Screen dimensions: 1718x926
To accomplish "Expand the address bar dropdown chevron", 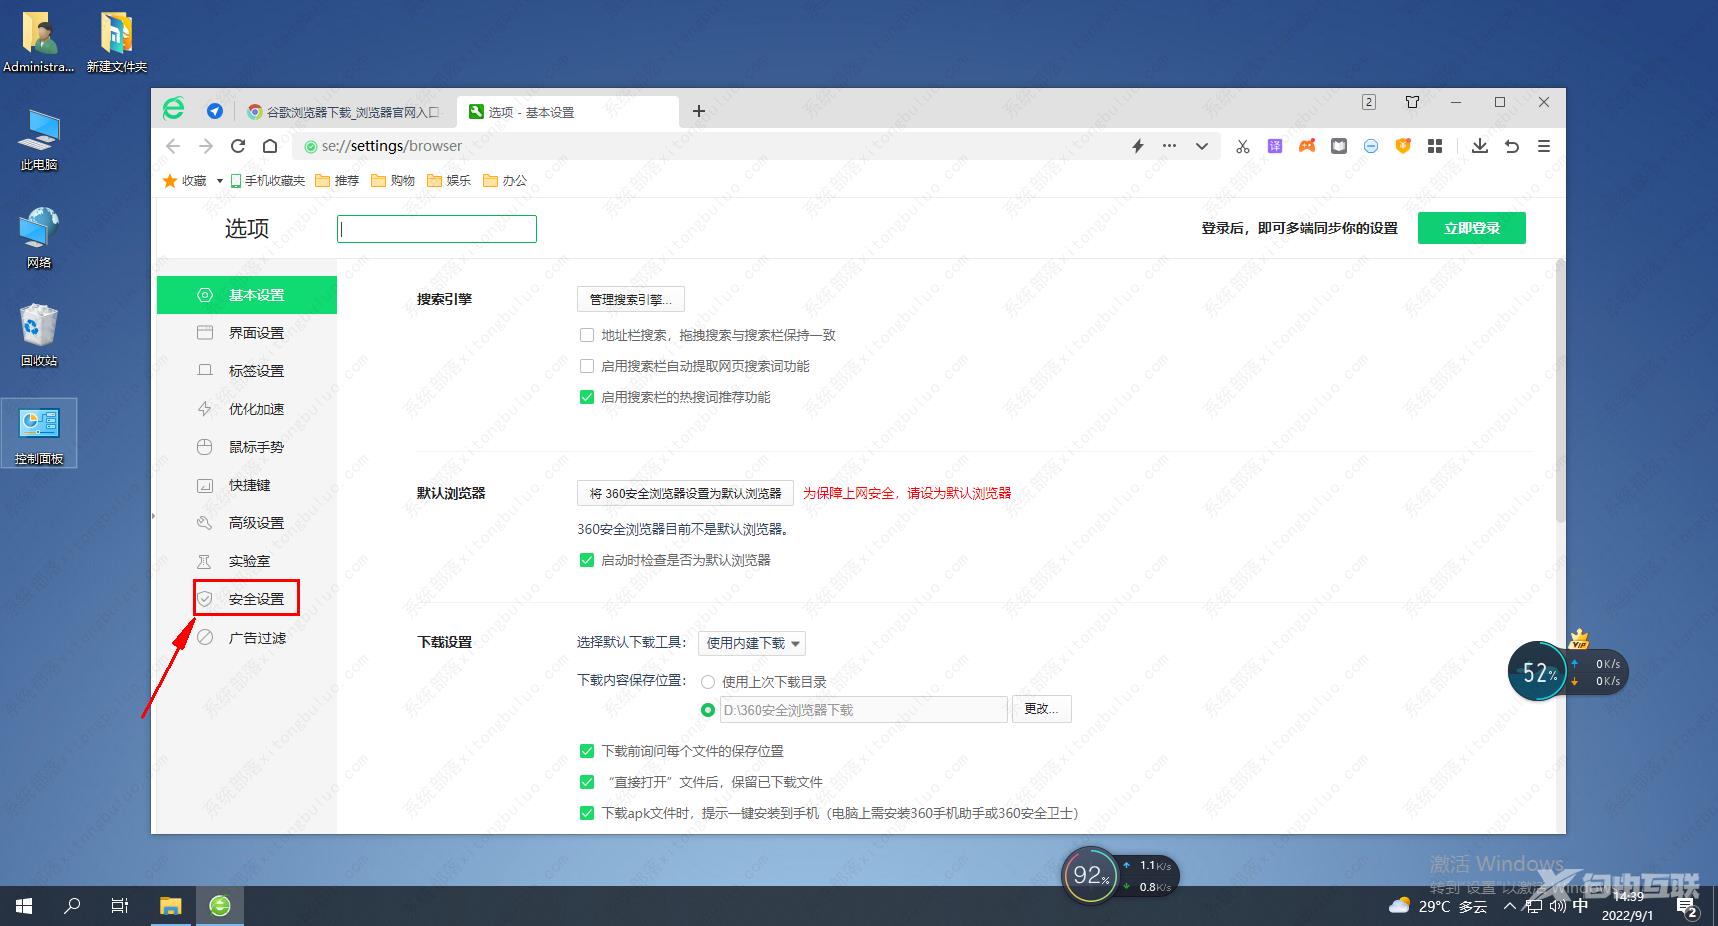I will pyautogui.click(x=1202, y=146).
